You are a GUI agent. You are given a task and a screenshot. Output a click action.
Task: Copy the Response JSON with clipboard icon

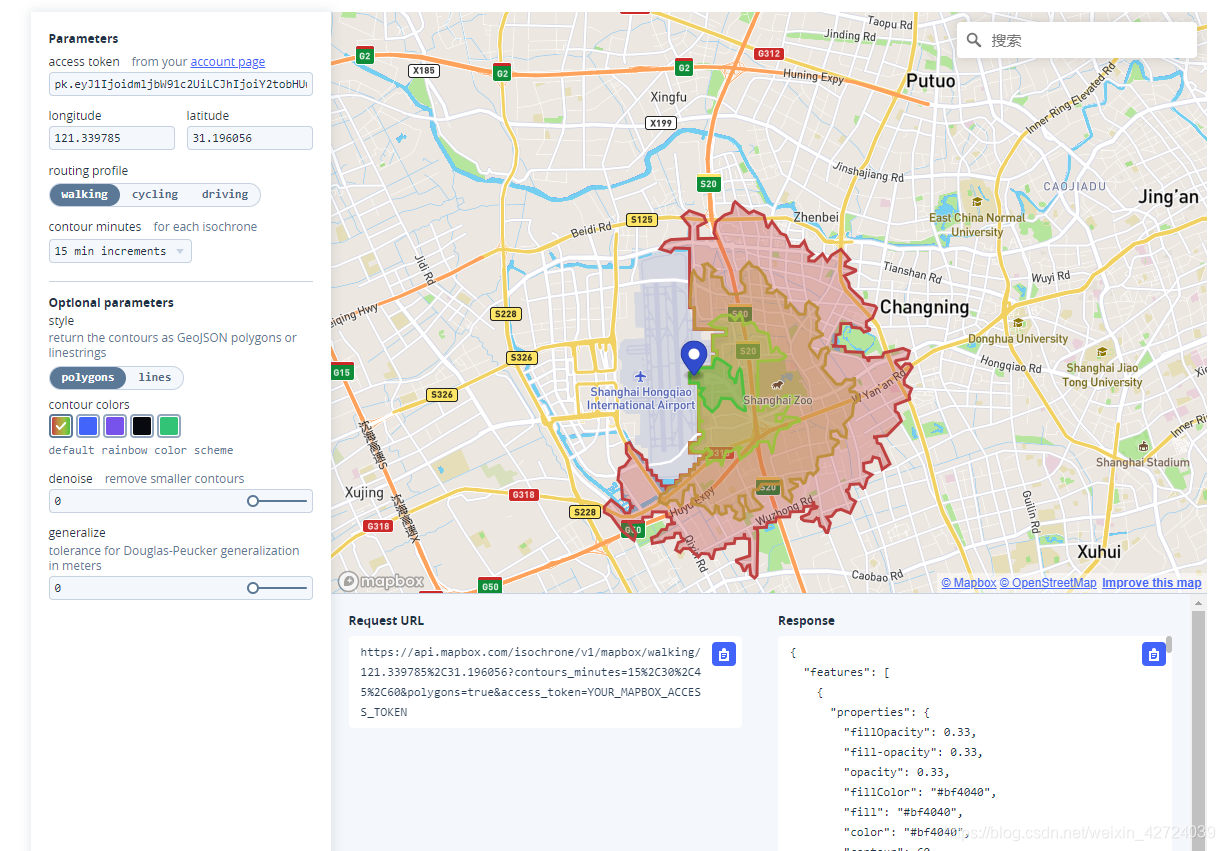[1154, 654]
